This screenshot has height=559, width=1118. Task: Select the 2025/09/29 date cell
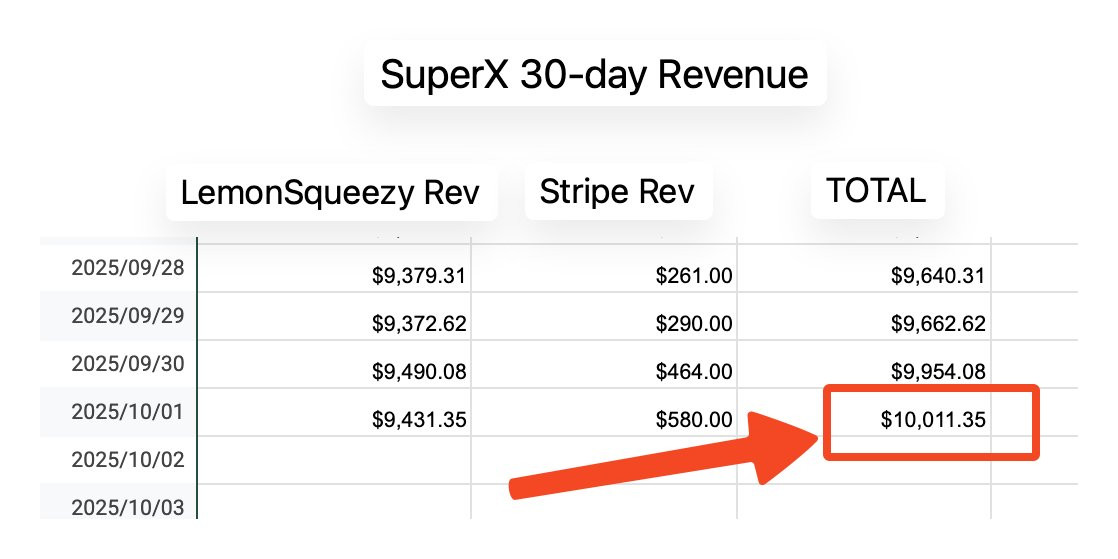128,315
